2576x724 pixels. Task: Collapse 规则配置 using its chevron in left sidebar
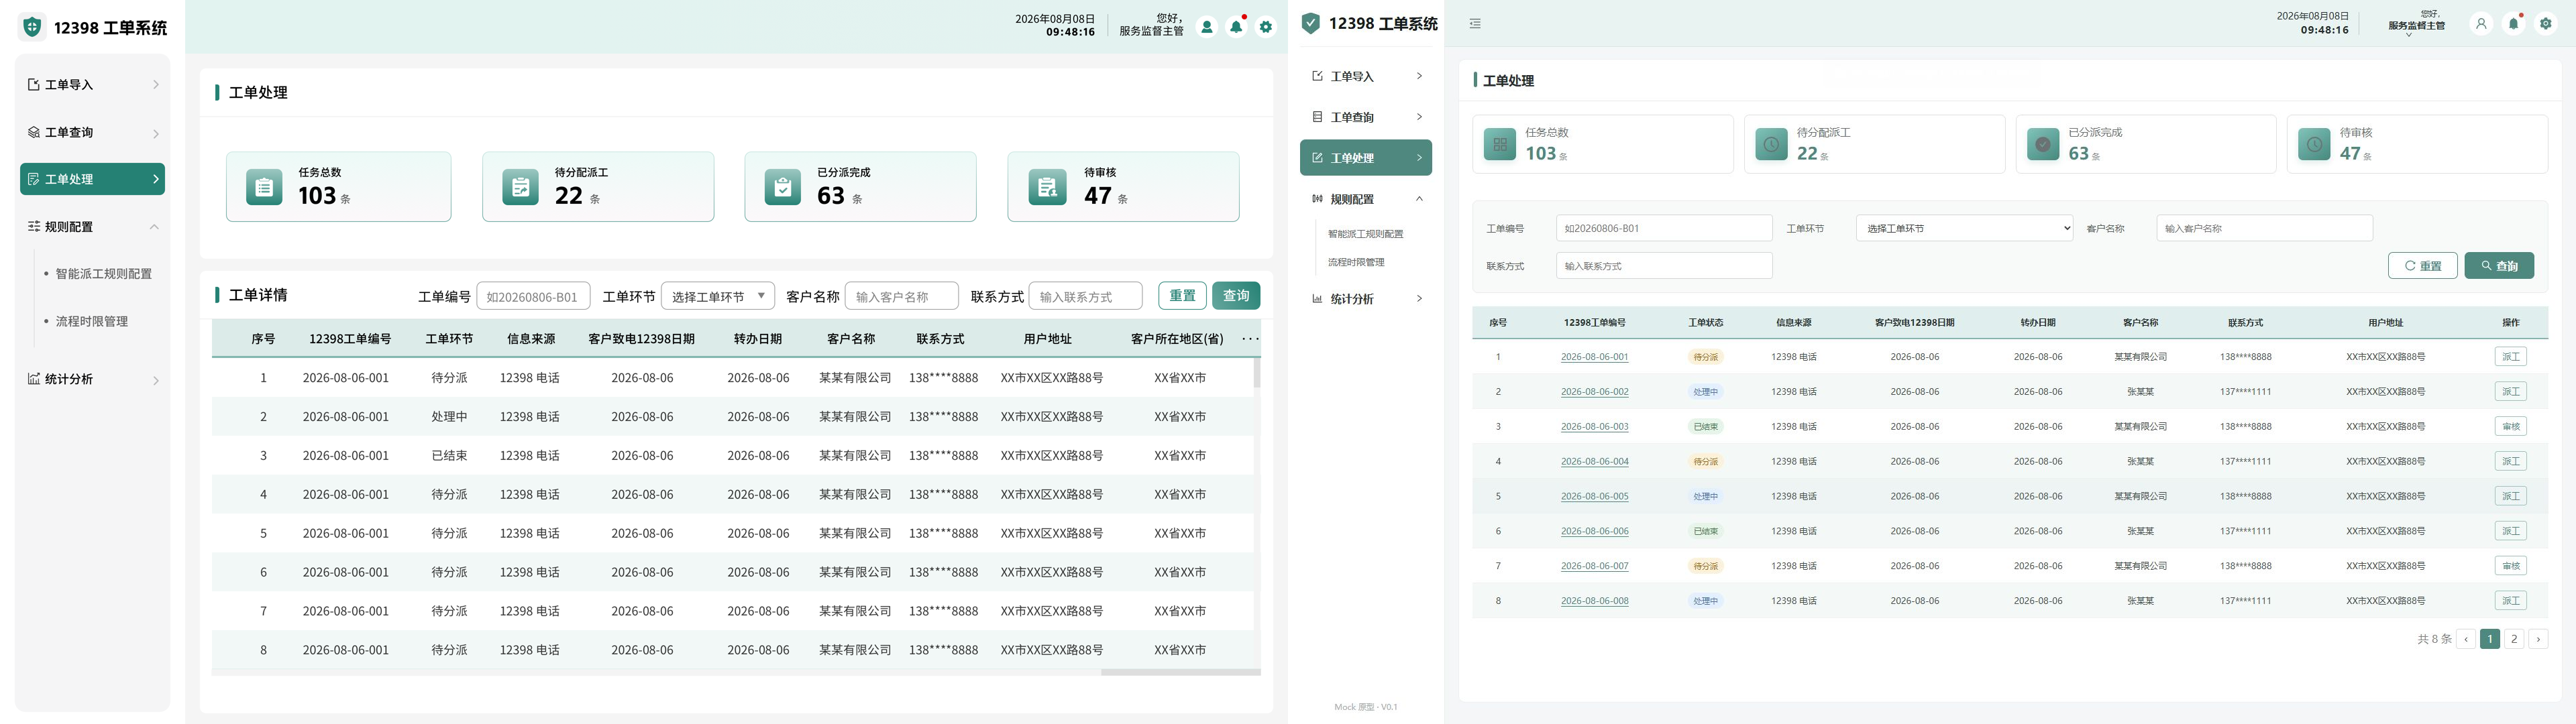pos(155,227)
